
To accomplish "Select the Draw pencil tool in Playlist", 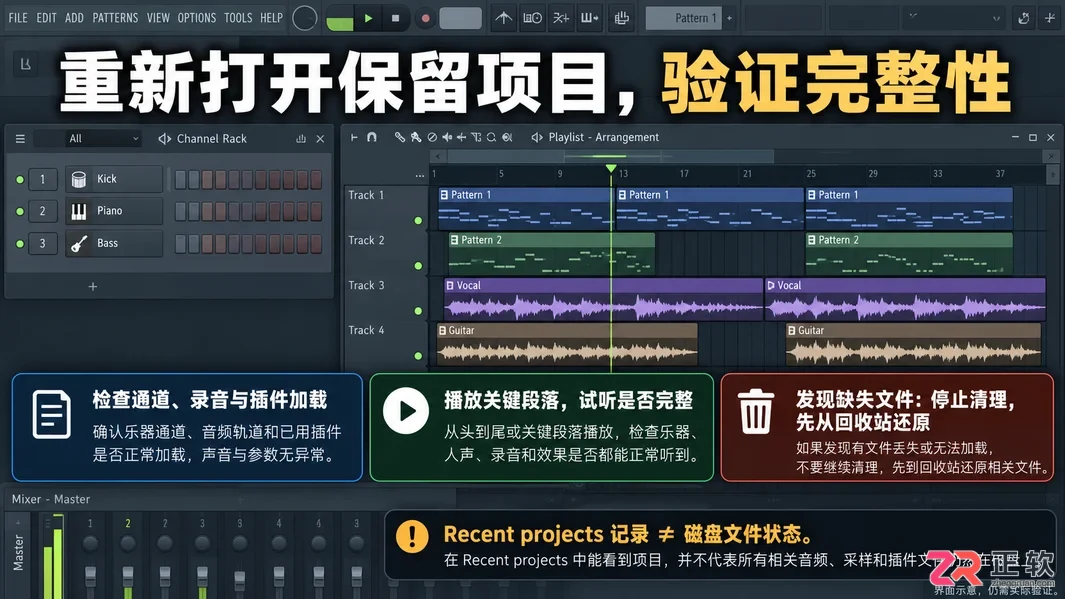I will pyautogui.click(x=399, y=137).
